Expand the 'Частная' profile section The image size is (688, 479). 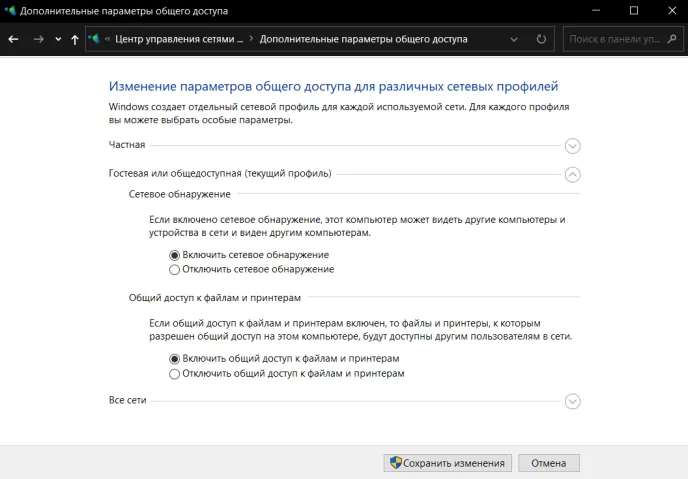pyautogui.click(x=572, y=145)
